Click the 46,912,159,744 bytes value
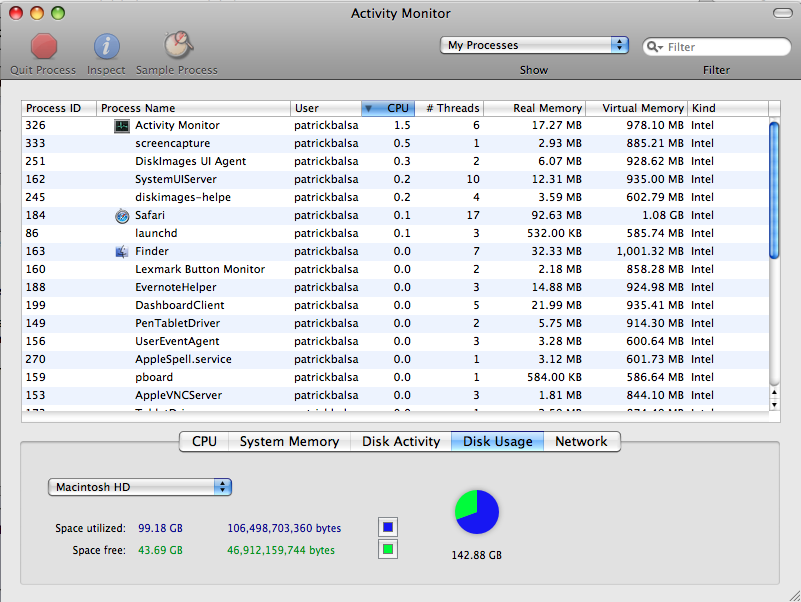801x602 pixels. click(x=281, y=550)
